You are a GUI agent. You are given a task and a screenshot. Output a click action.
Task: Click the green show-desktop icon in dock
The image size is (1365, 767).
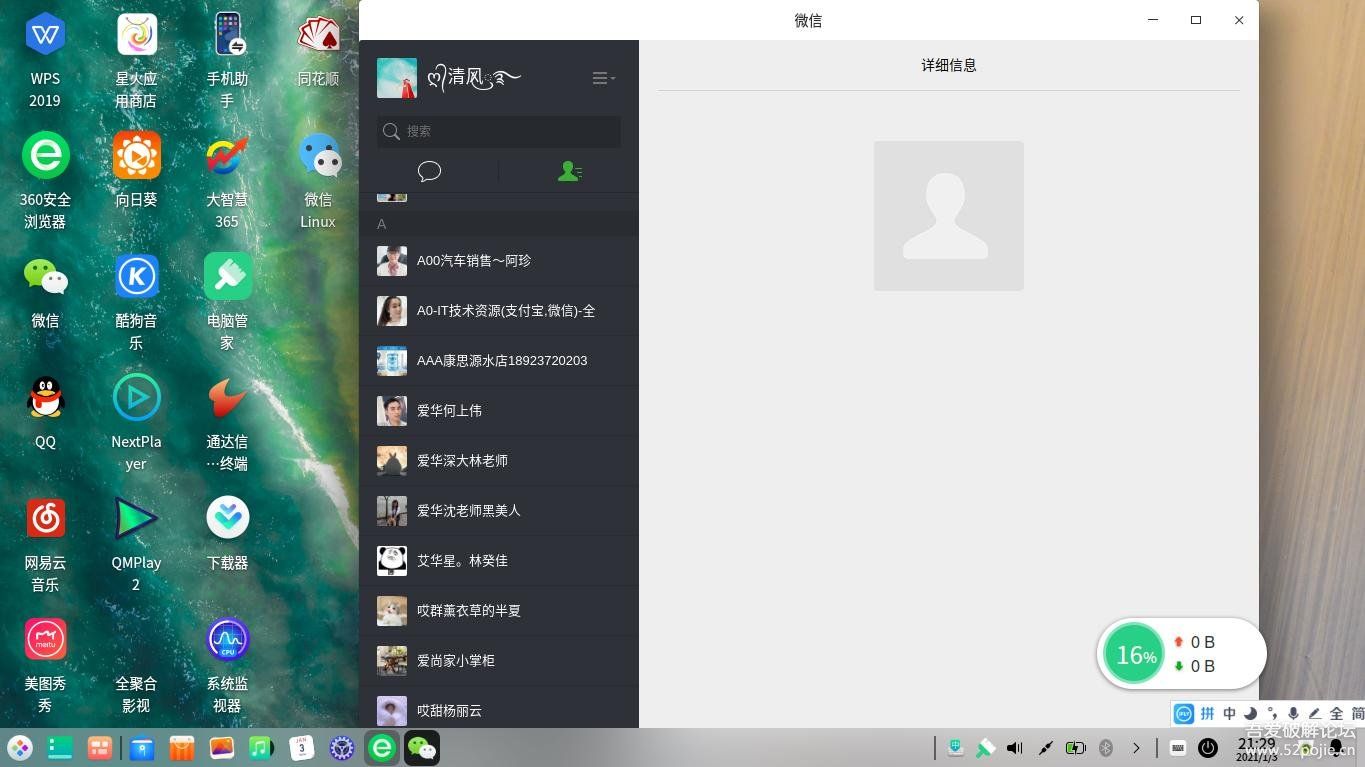tap(60, 748)
